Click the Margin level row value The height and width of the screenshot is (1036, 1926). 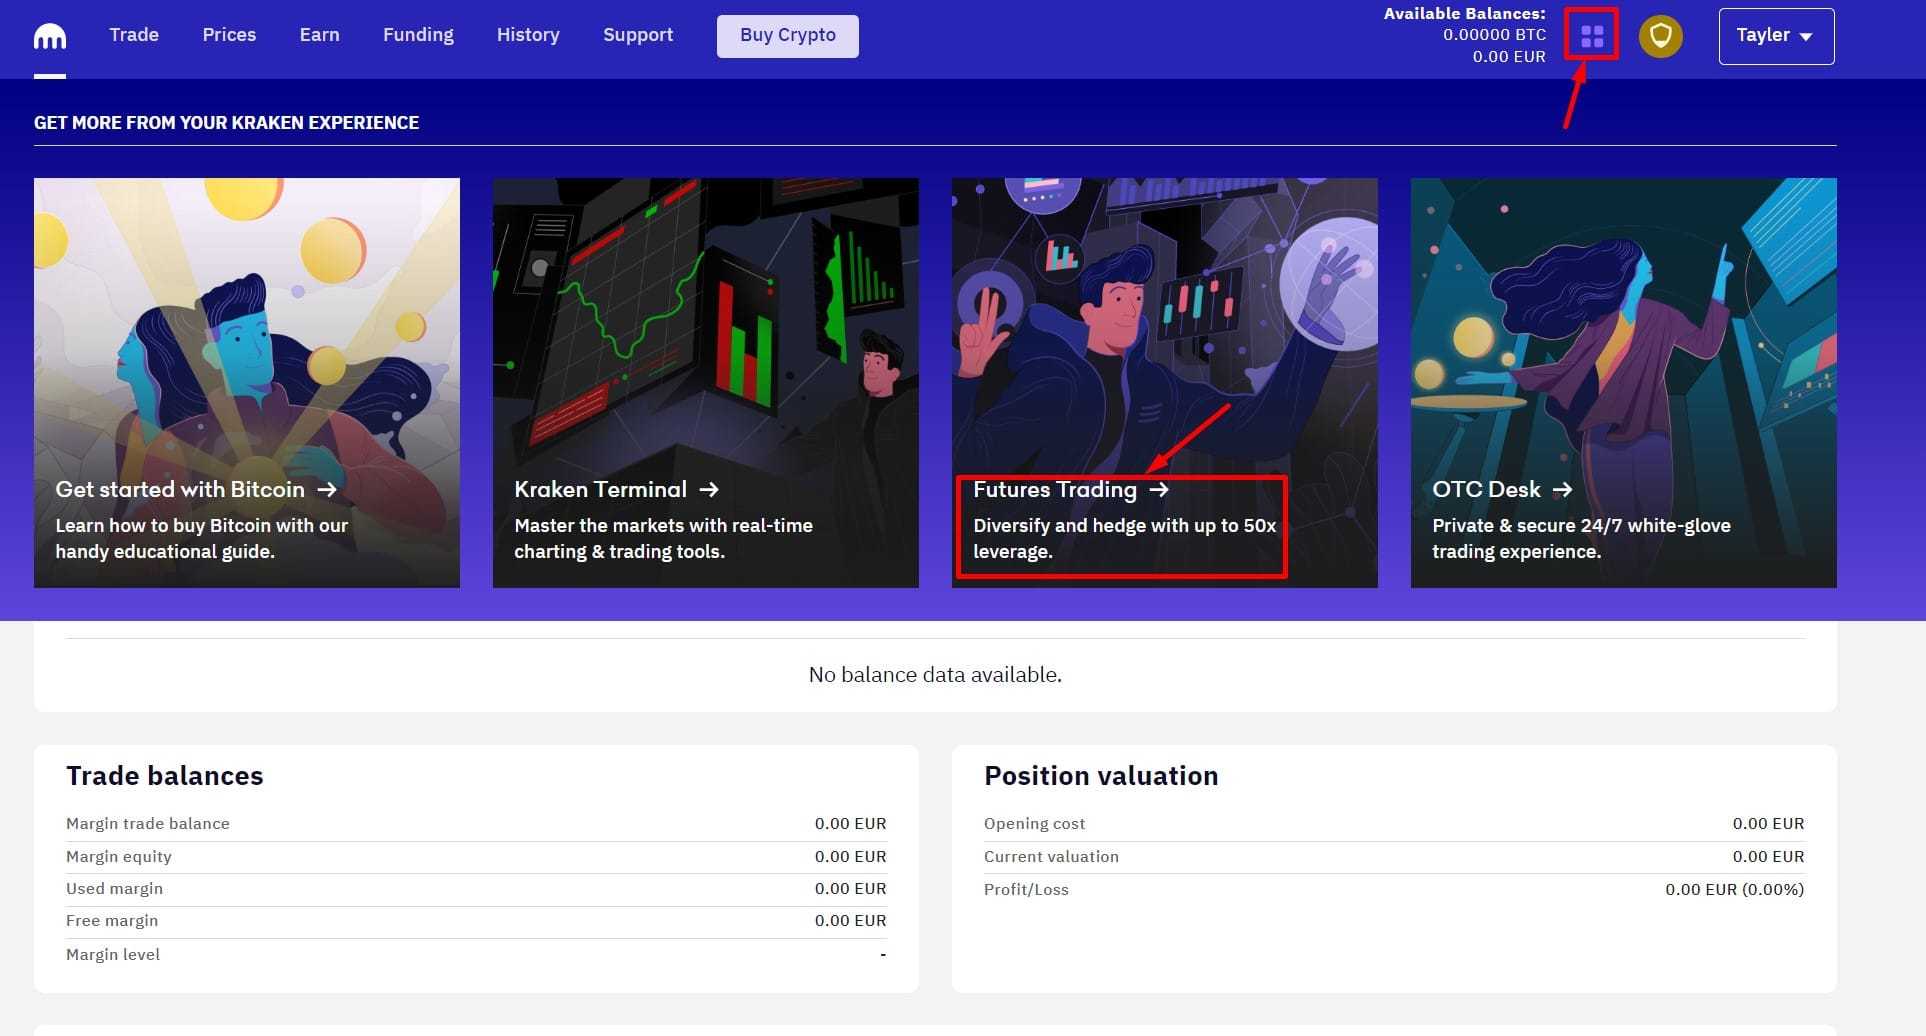click(x=881, y=954)
